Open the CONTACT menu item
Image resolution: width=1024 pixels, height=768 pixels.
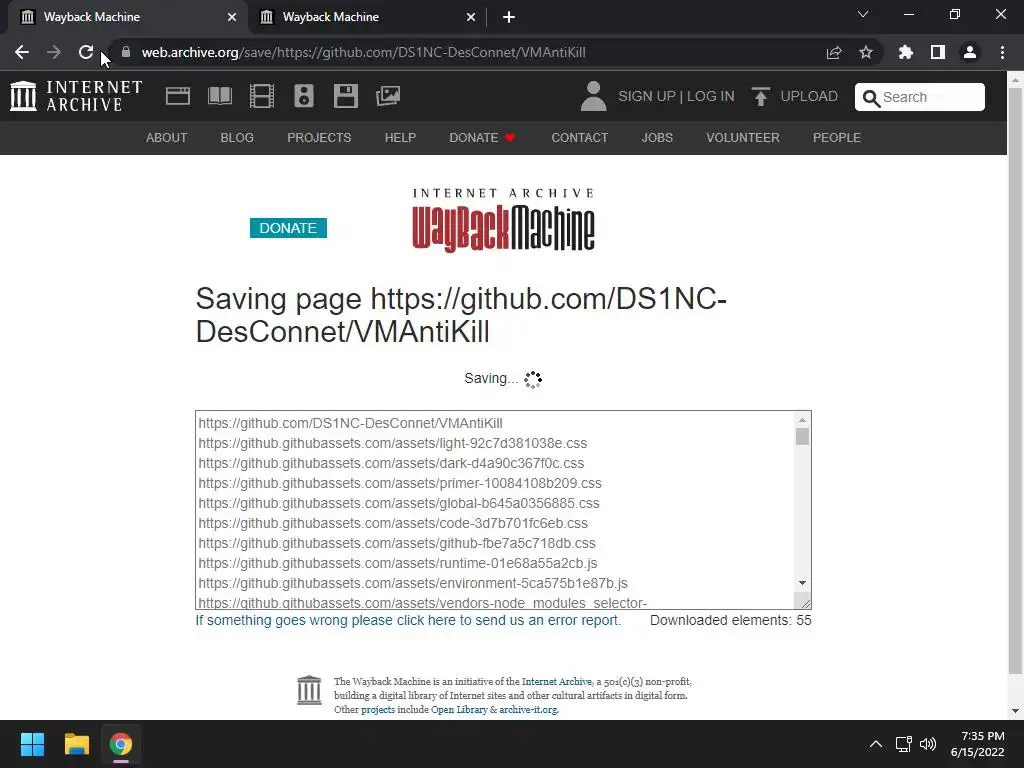pyautogui.click(x=579, y=138)
